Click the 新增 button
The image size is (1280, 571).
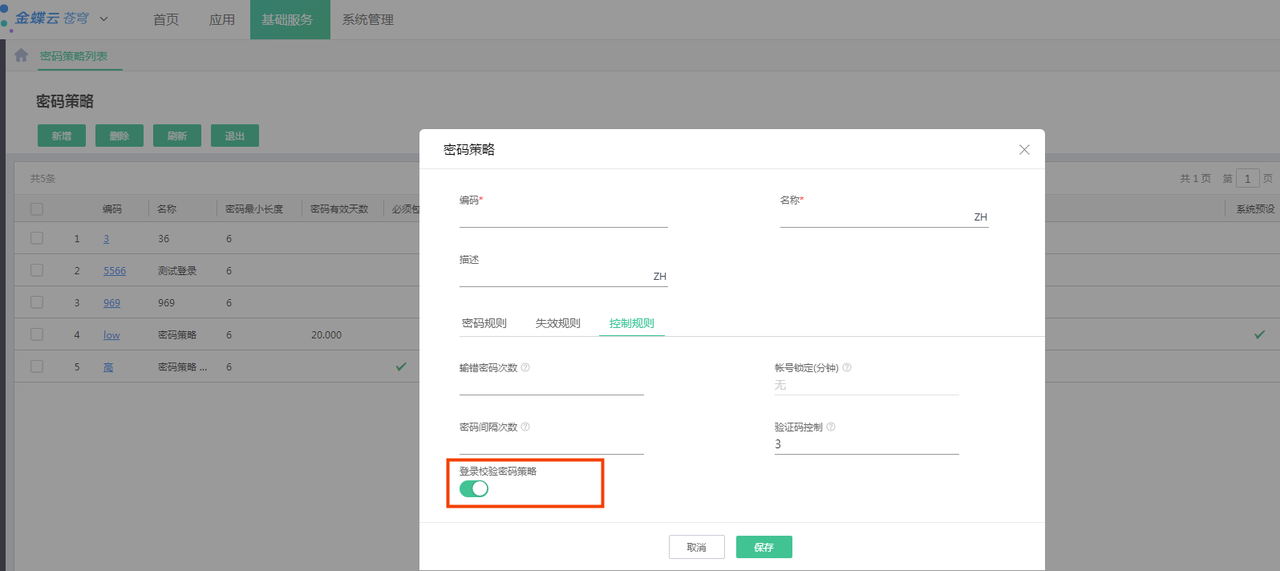(62, 136)
